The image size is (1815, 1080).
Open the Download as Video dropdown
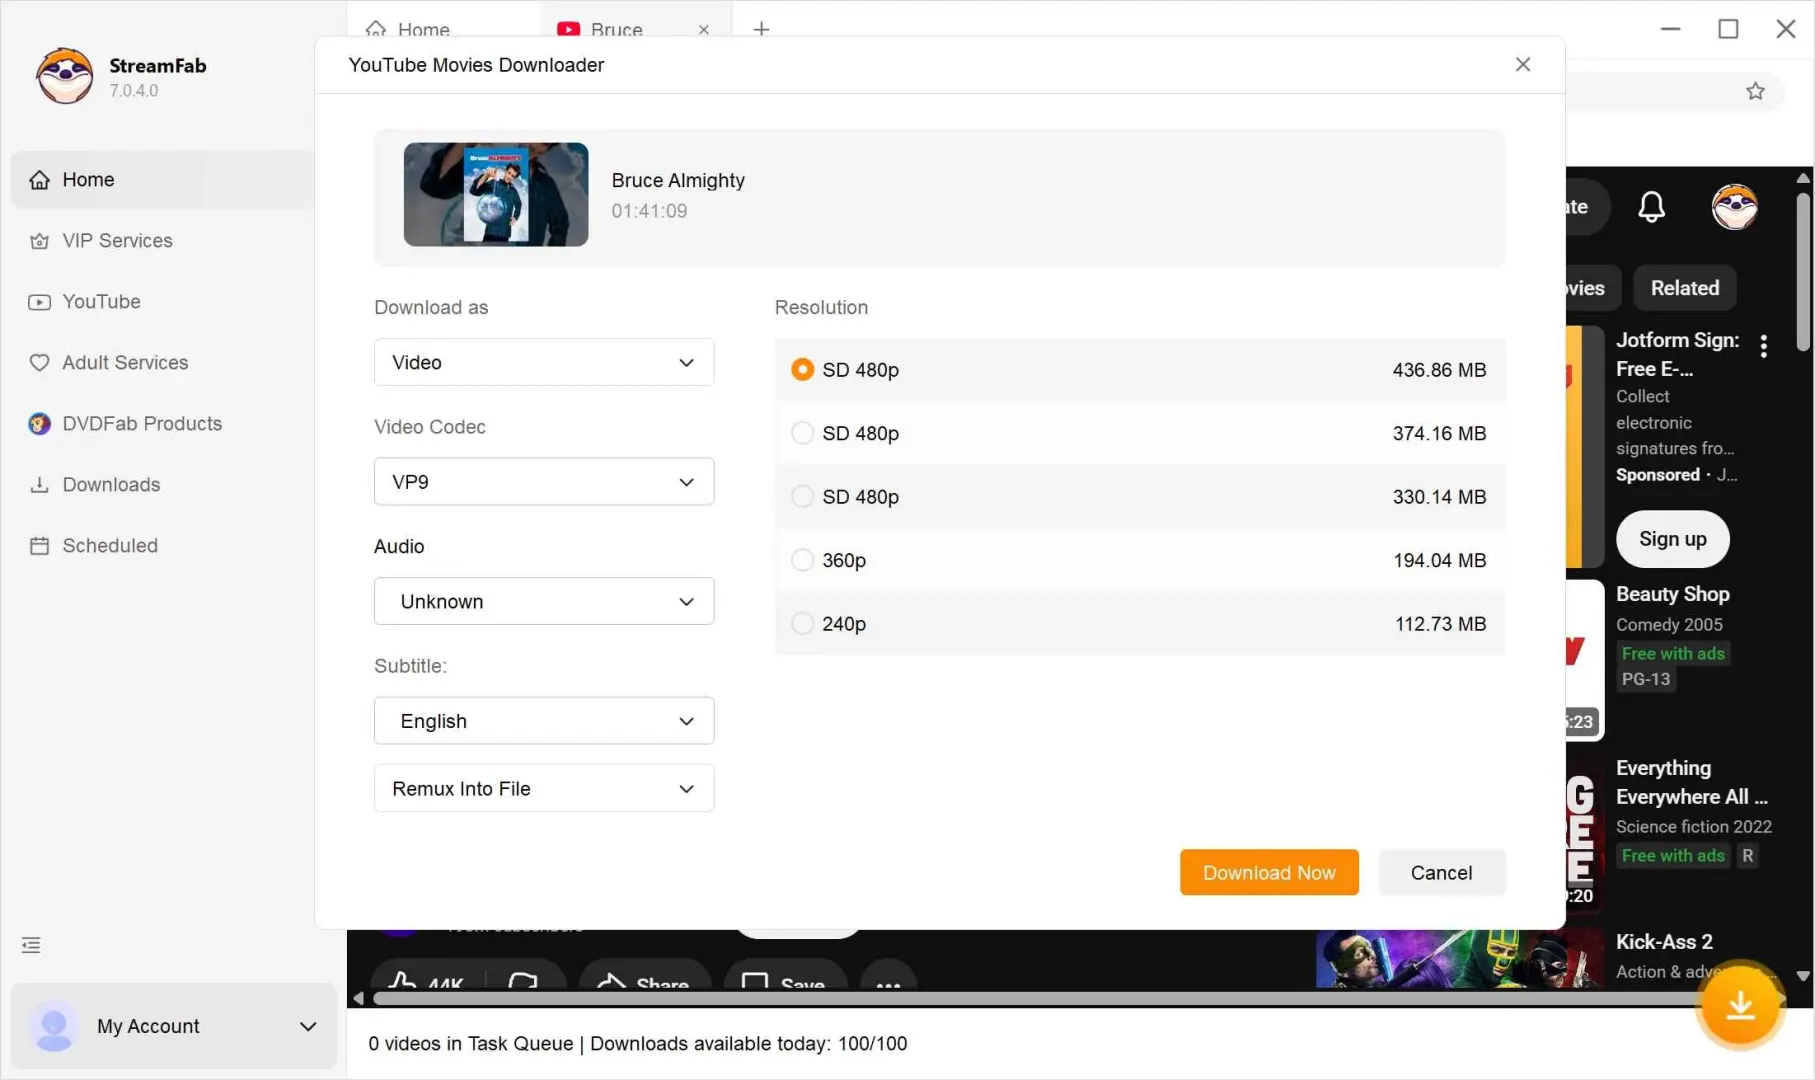click(544, 362)
